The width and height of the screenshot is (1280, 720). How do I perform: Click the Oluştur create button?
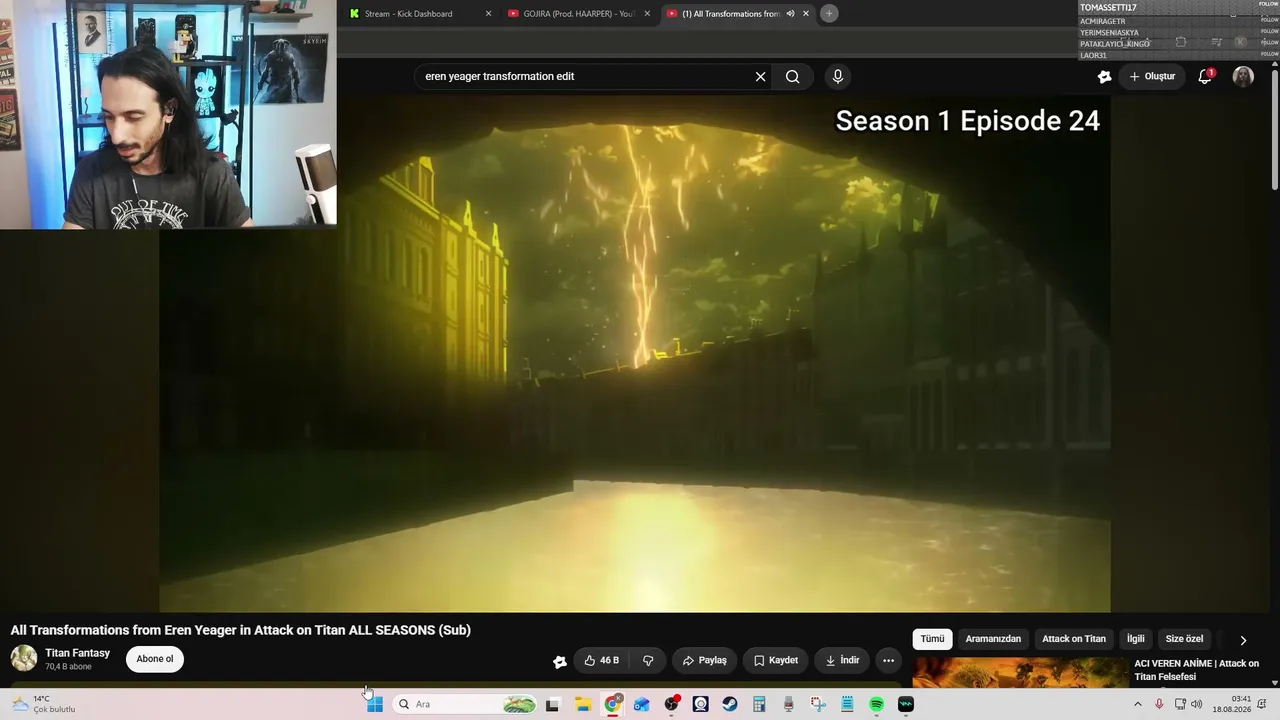point(1152,76)
